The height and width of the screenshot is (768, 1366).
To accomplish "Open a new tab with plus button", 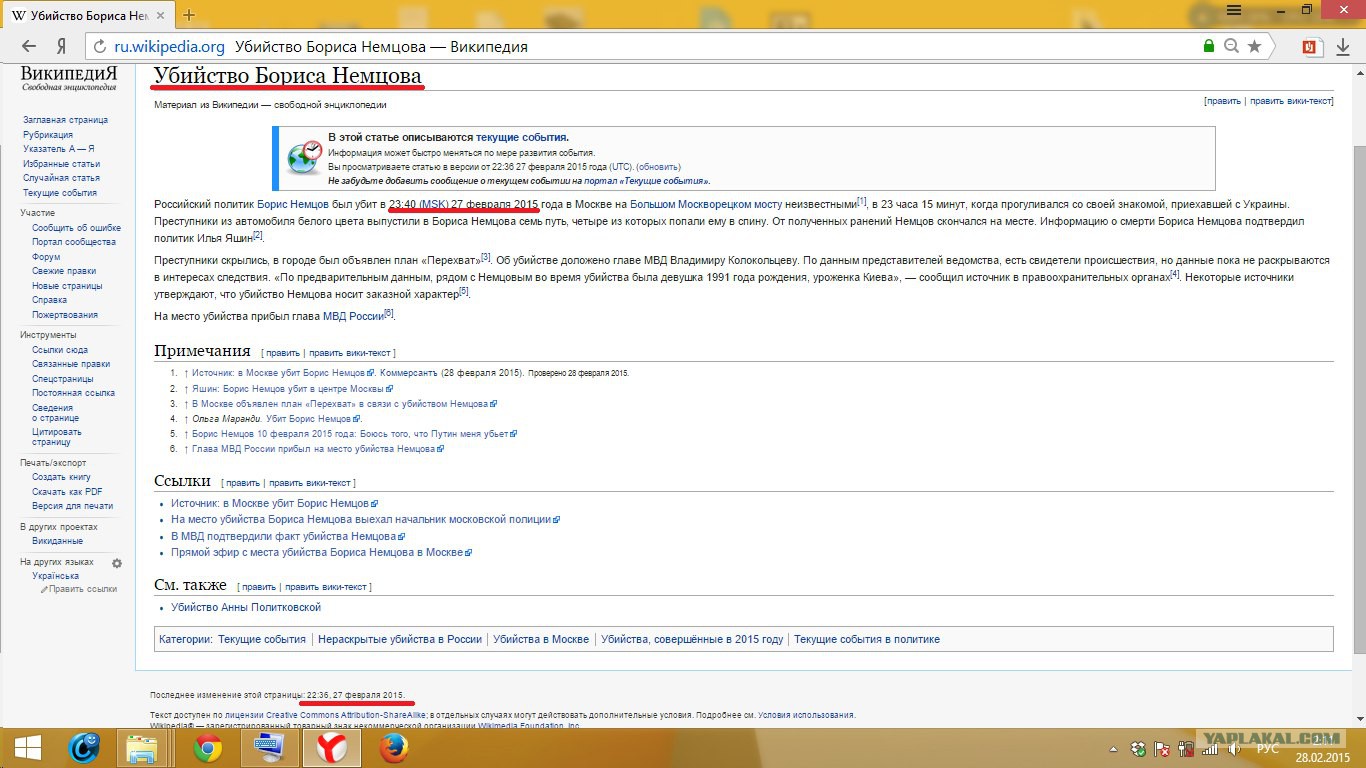I will (189, 15).
